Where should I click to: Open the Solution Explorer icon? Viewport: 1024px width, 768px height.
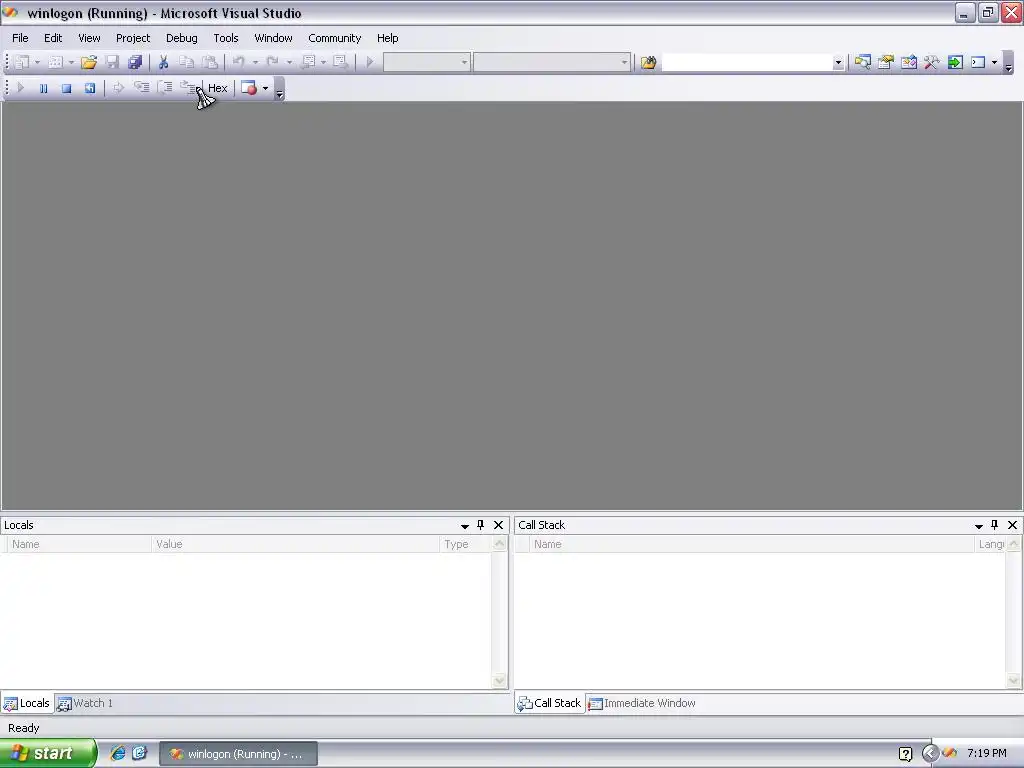point(863,62)
